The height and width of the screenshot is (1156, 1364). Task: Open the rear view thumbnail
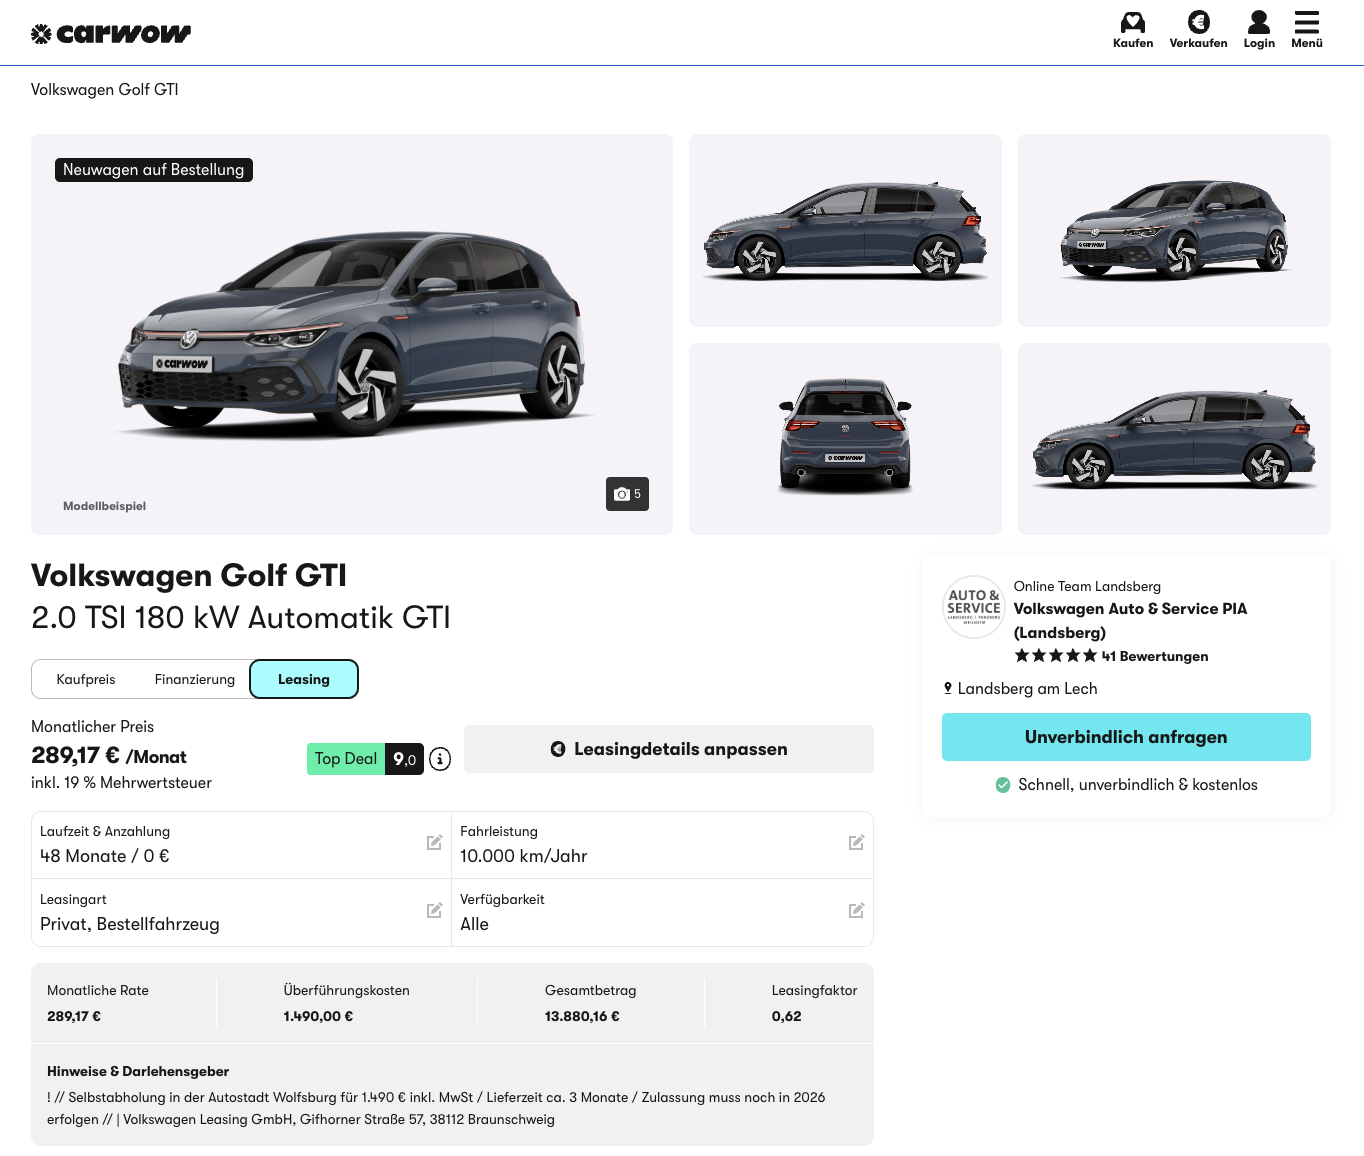point(845,439)
